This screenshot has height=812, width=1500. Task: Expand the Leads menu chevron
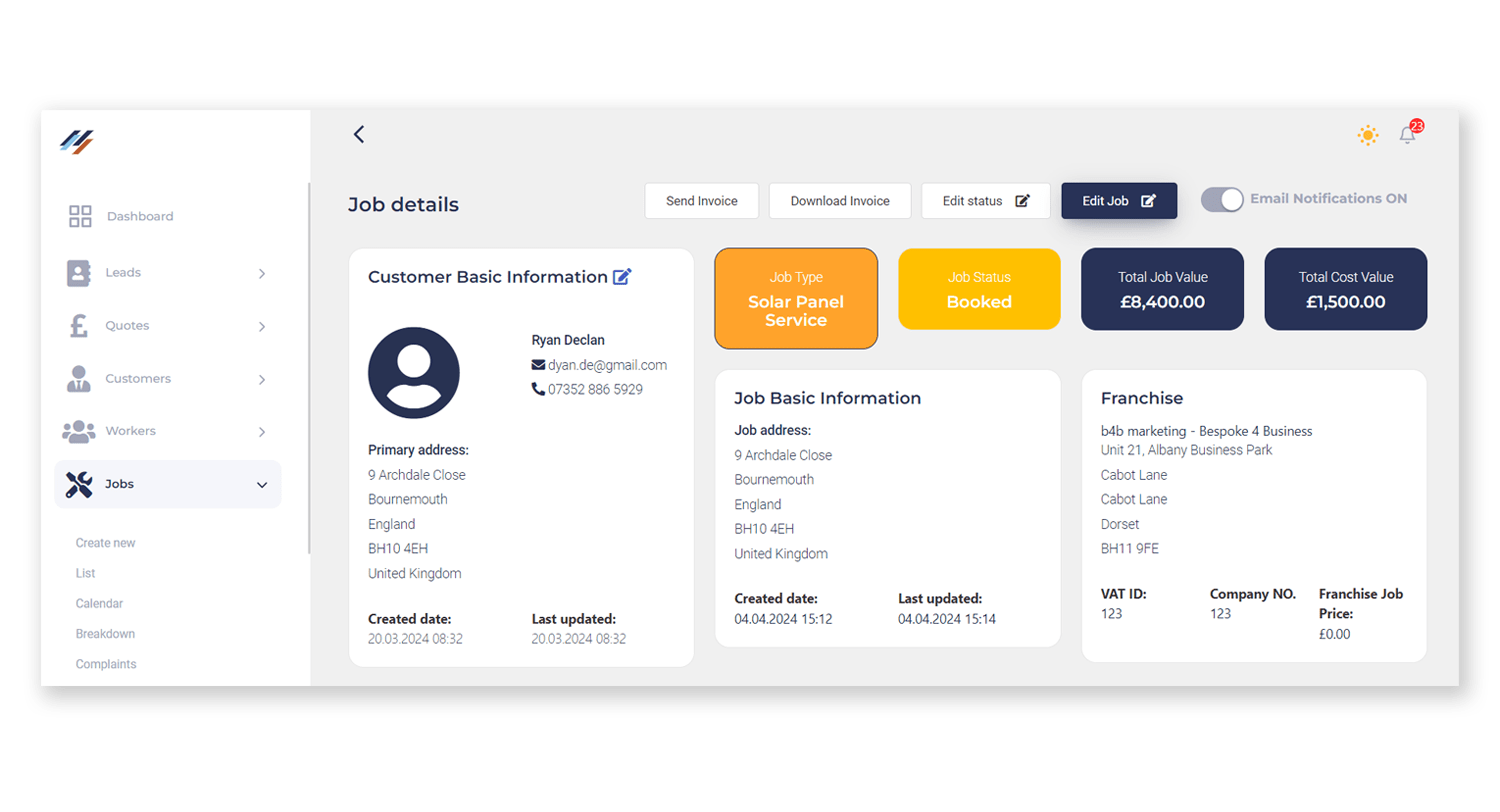pyautogui.click(x=262, y=273)
